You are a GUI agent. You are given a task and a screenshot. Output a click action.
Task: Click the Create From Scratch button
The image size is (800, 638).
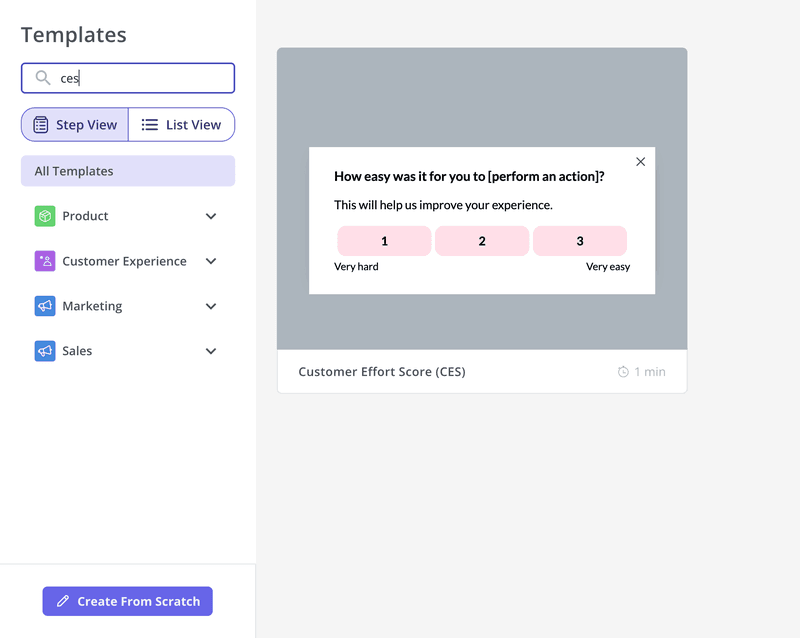127,601
